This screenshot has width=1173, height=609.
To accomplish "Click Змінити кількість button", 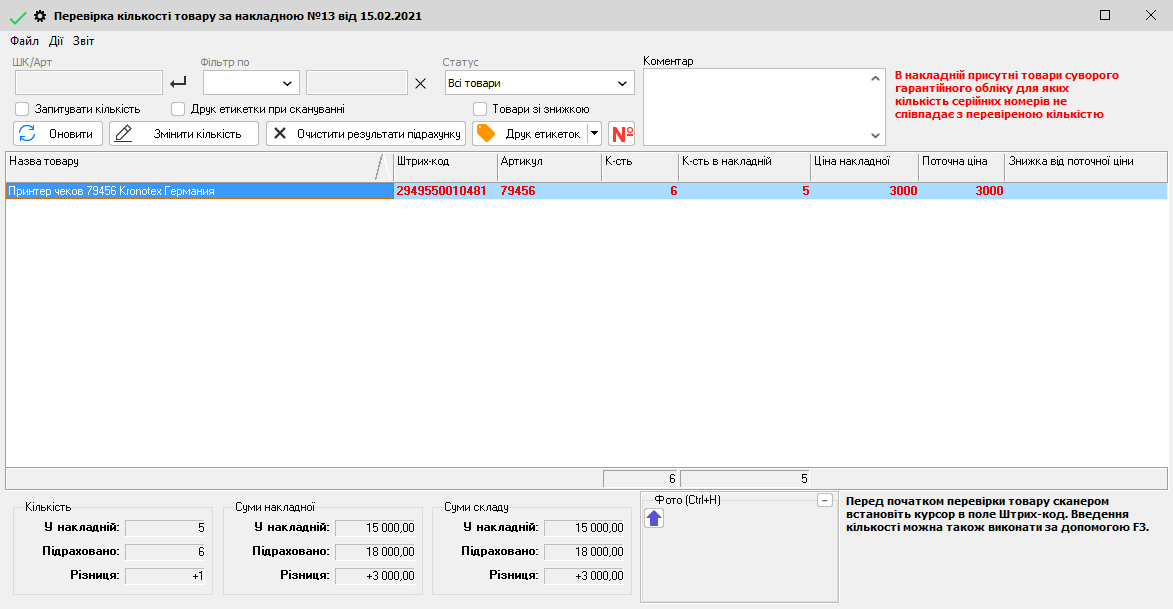I will click(x=183, y=134).
